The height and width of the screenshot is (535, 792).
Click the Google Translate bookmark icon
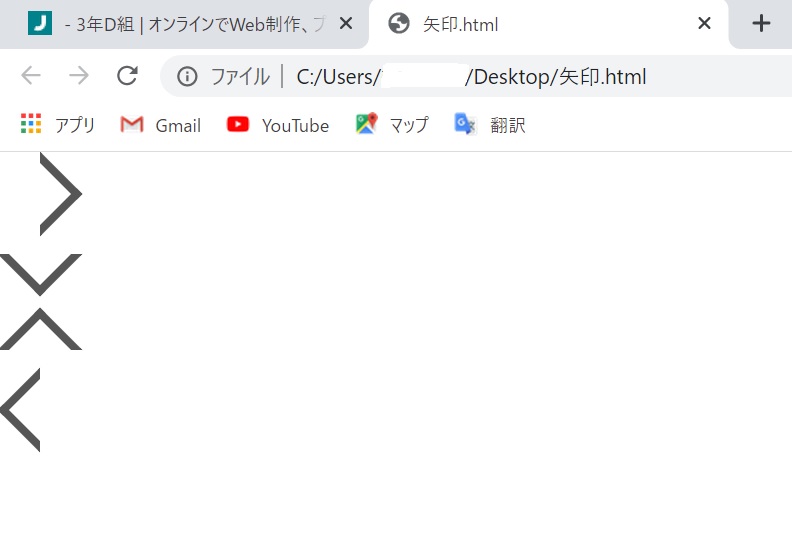(x=465, y=124)
